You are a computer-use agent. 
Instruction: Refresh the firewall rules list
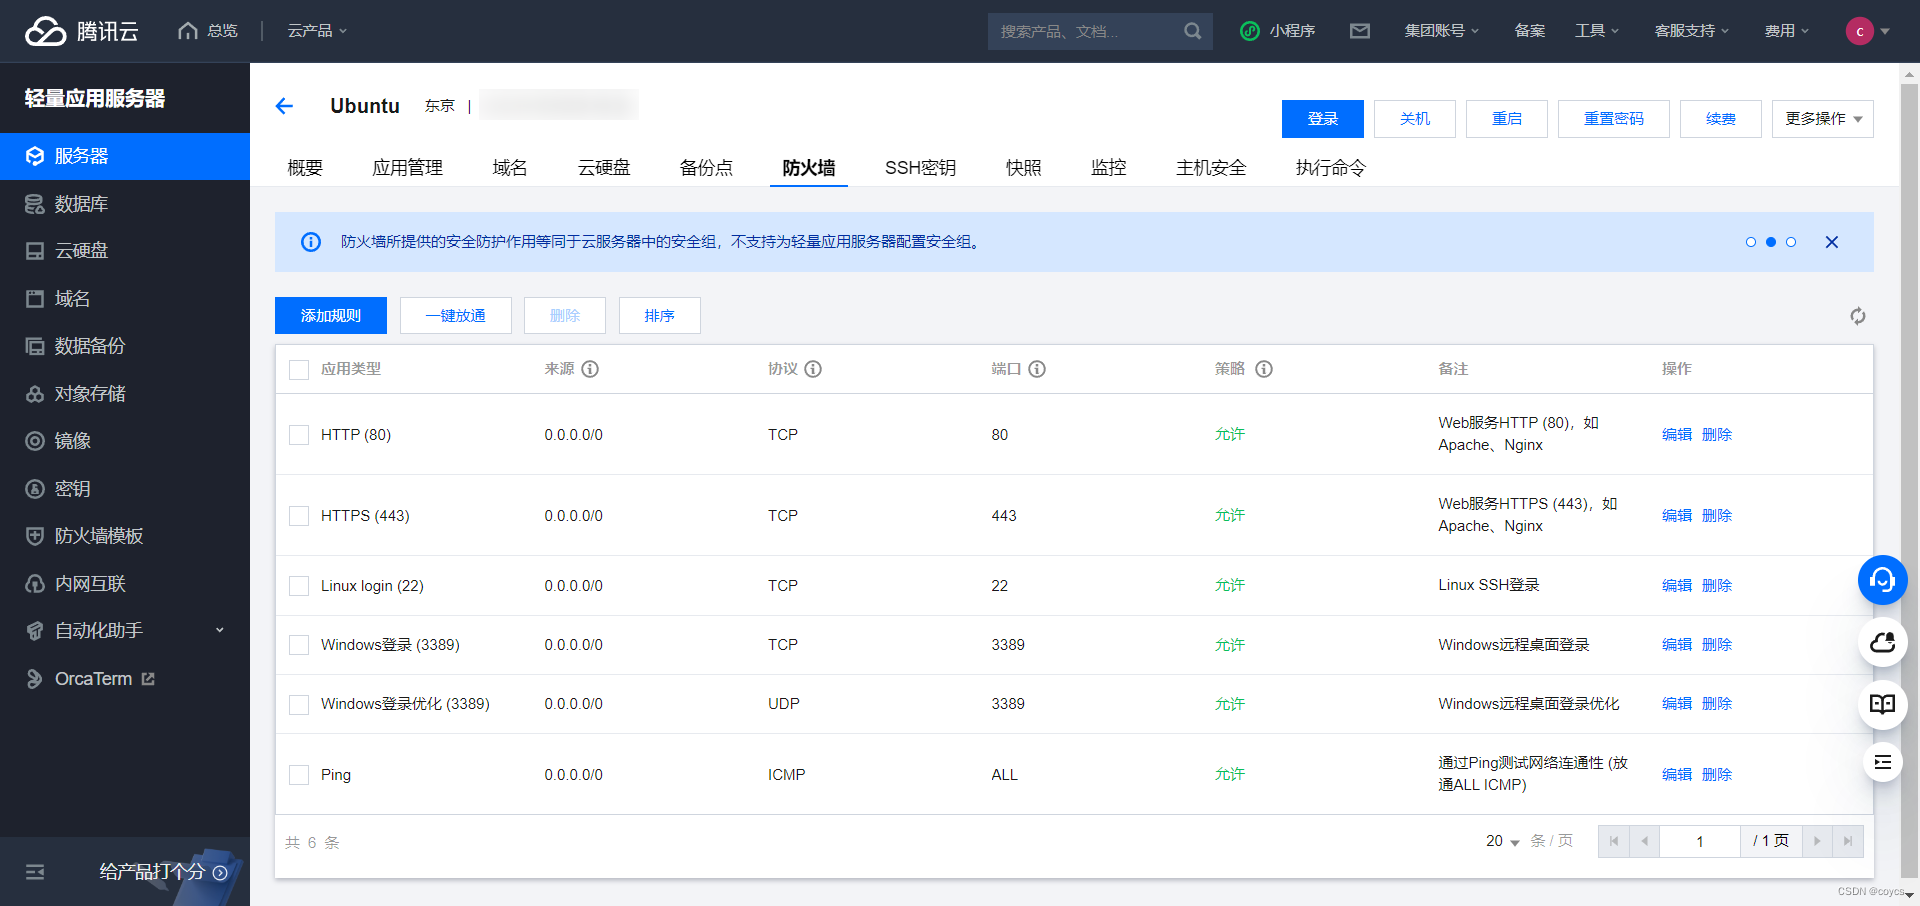click(x=1857, y=316)
